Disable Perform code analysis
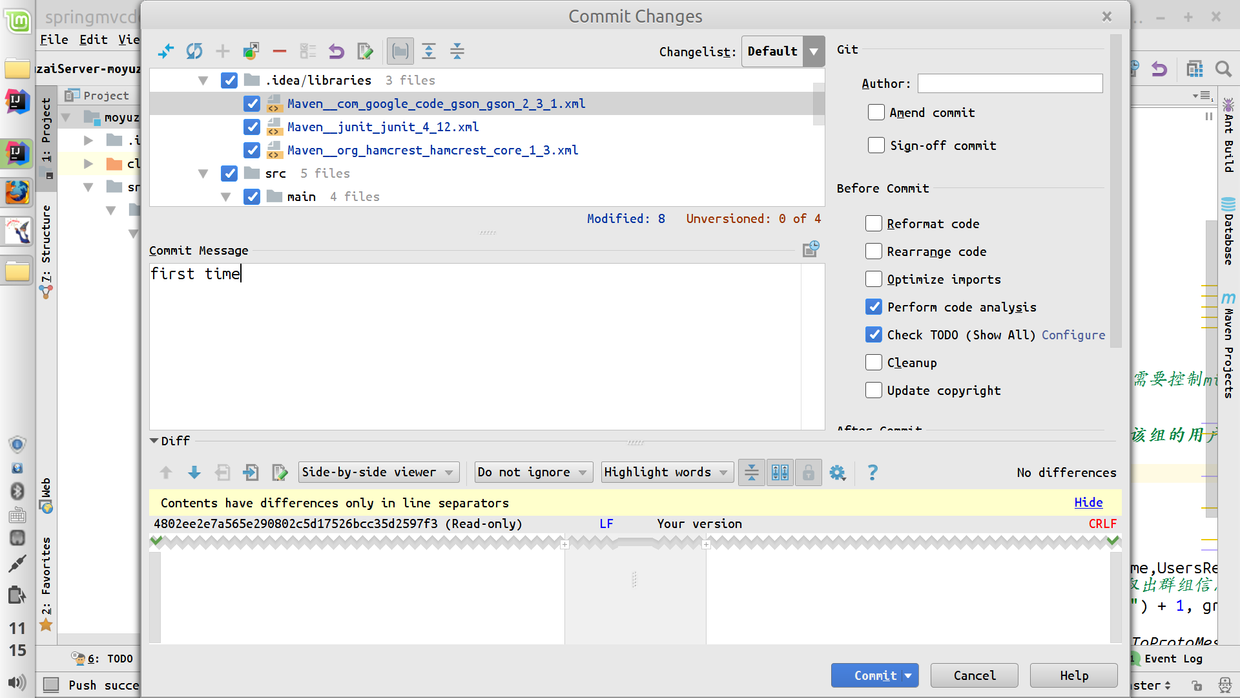 [x=874, y=307]
